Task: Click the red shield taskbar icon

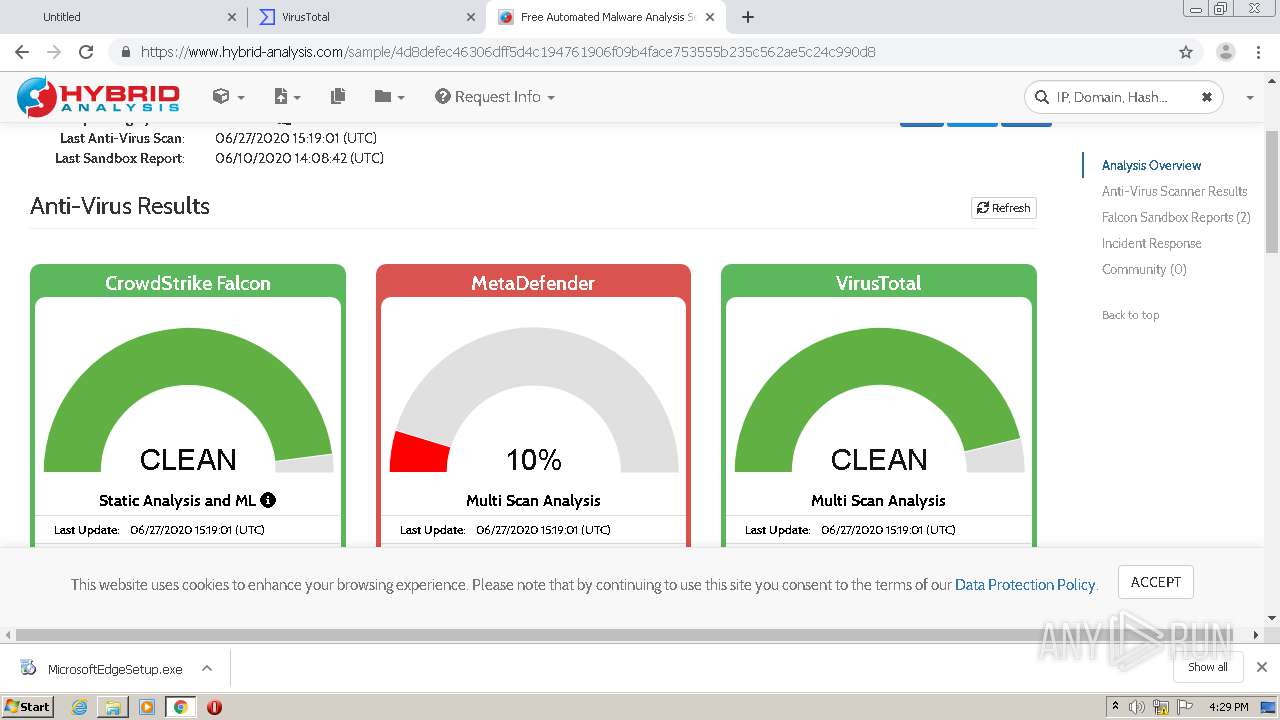Action: tap(214, 707)
